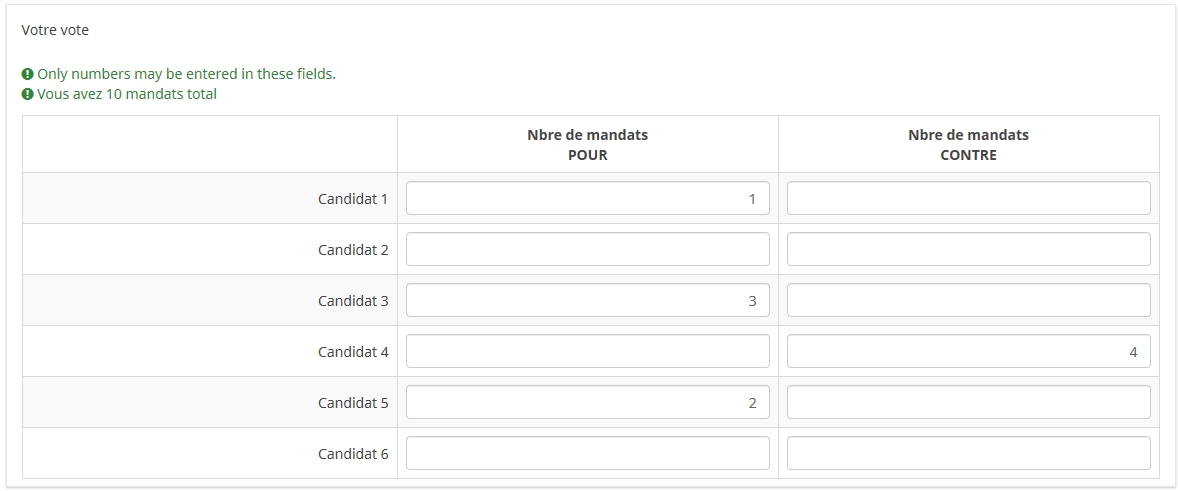Click the 'Votre vote' question title
Image resolution: width=1178 pixels, height=491 pixels.
point(55,30)
